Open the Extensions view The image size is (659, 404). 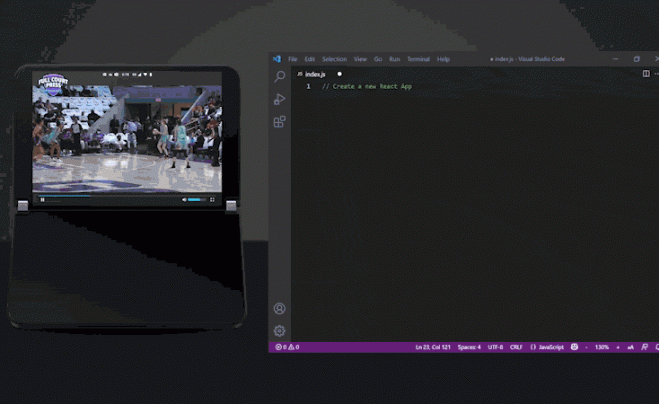[279, 122]
